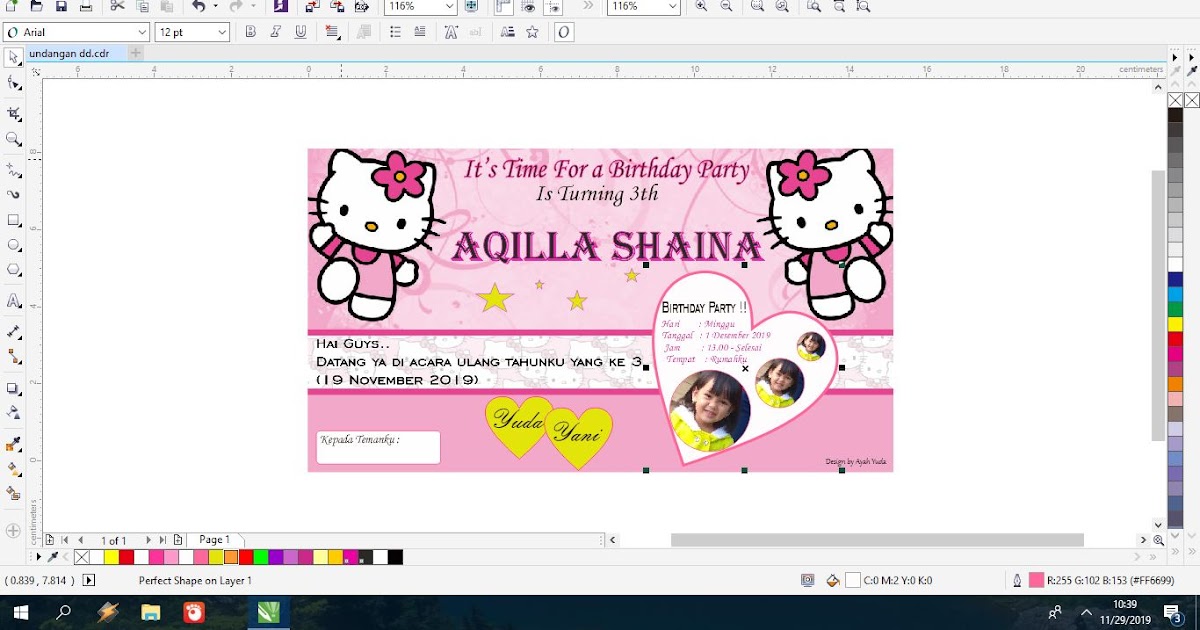Select the Interactive Fill tool
Viewport: 1200px width, 630px height.
click(13, 468)
